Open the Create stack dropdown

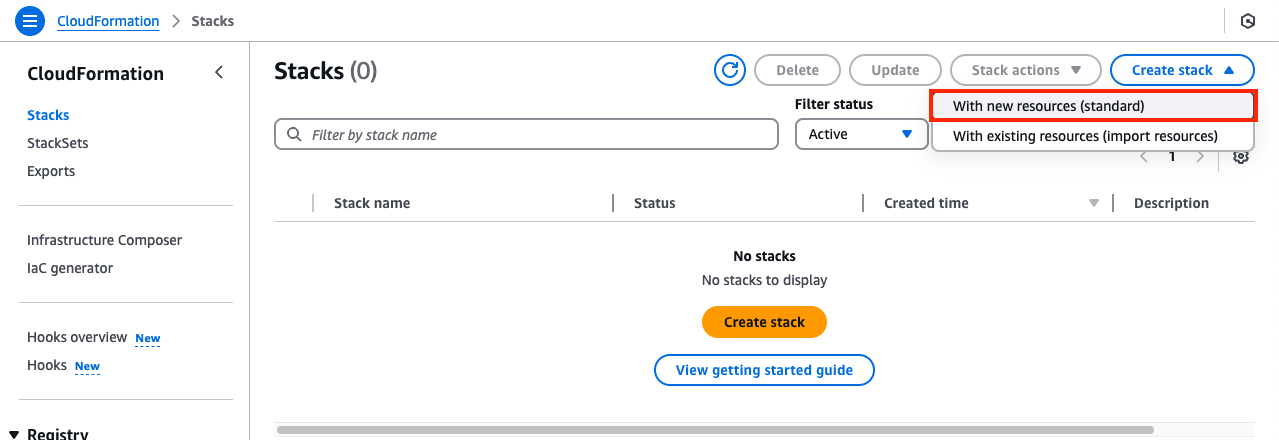(1182, 70)
